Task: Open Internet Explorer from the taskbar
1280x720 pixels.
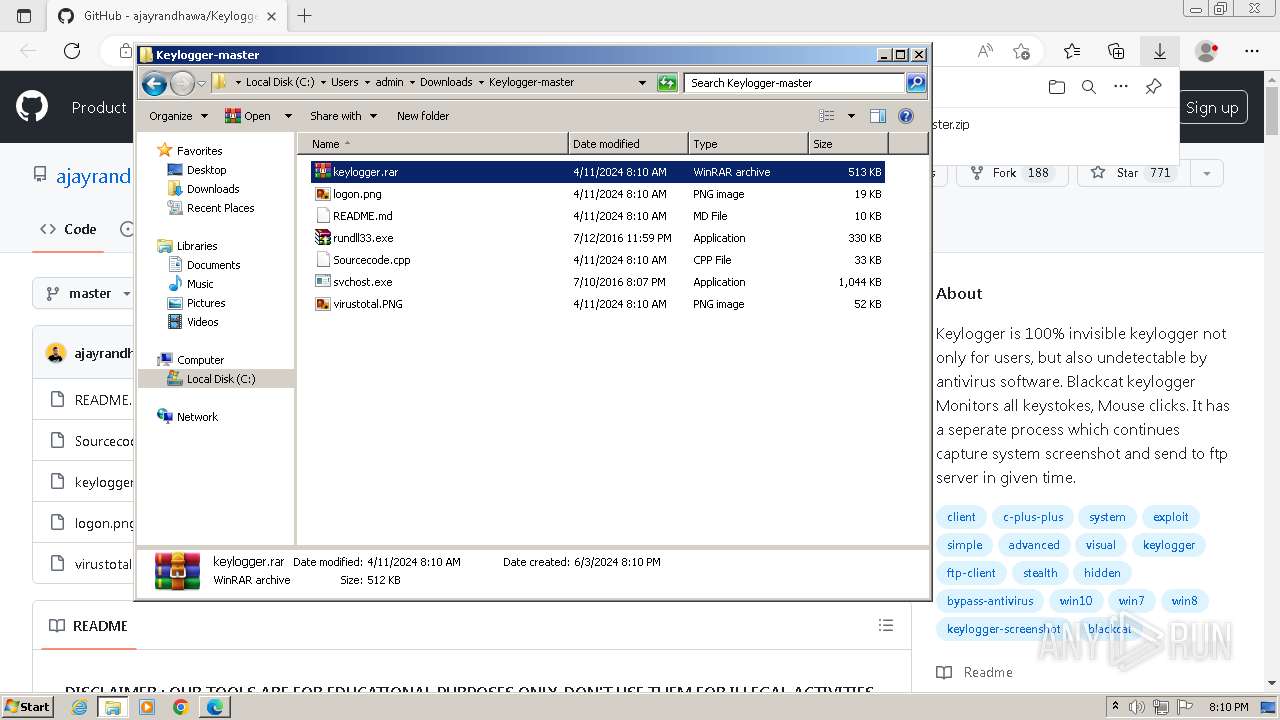Action: [80, 707]
